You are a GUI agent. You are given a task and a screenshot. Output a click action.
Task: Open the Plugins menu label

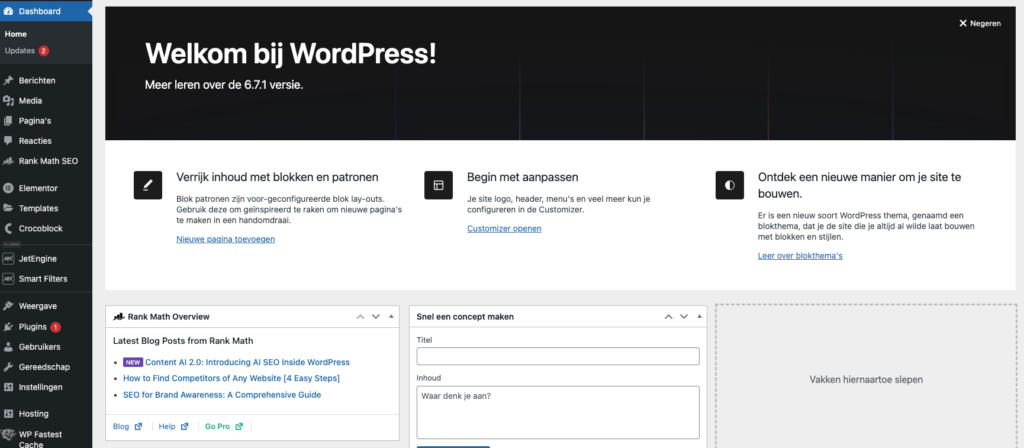33,327
